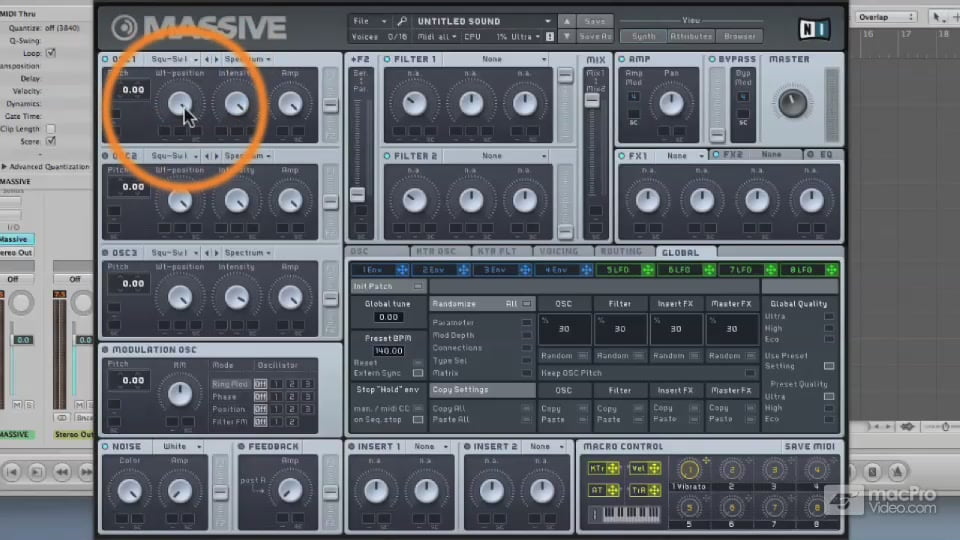Click the Massive logo circle icon
Image resolution: width=960 pixels, height=540 pixels.
tap(124, 28)
